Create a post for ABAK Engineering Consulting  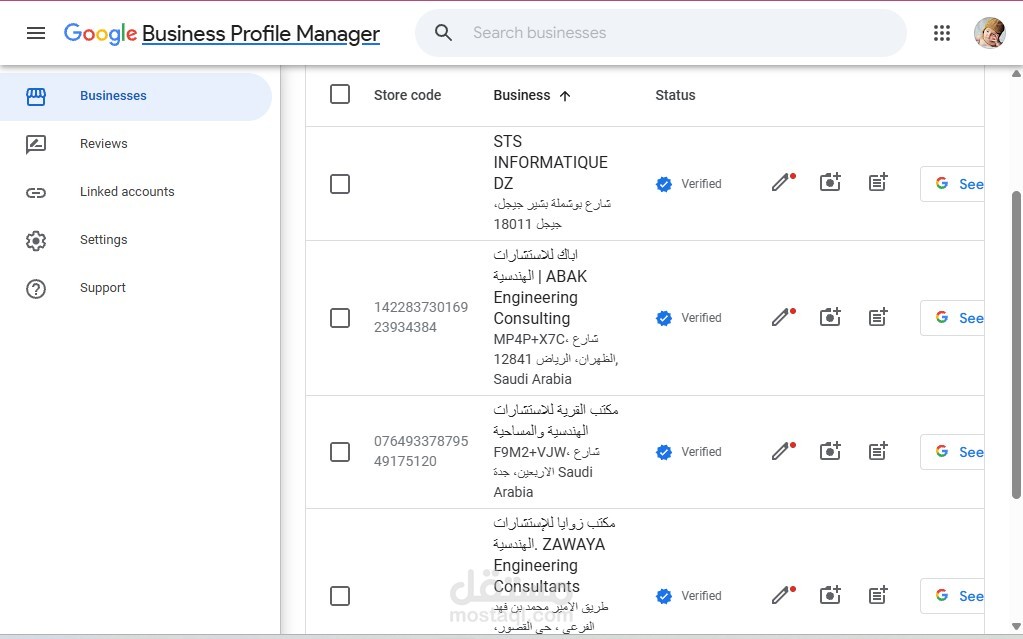pyautogui.click(x=877, y=317)
